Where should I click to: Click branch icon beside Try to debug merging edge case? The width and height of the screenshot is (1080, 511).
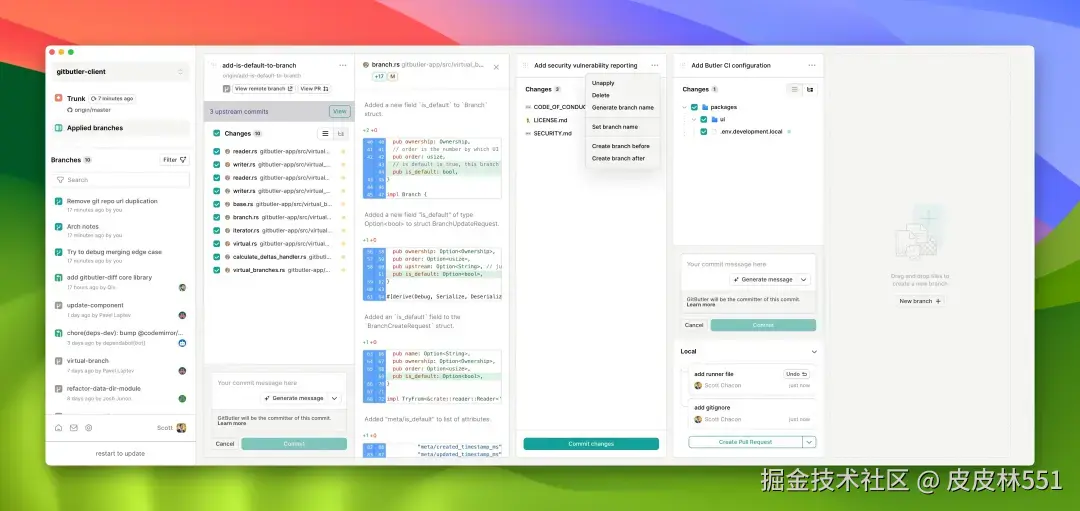tap(59, 252)
